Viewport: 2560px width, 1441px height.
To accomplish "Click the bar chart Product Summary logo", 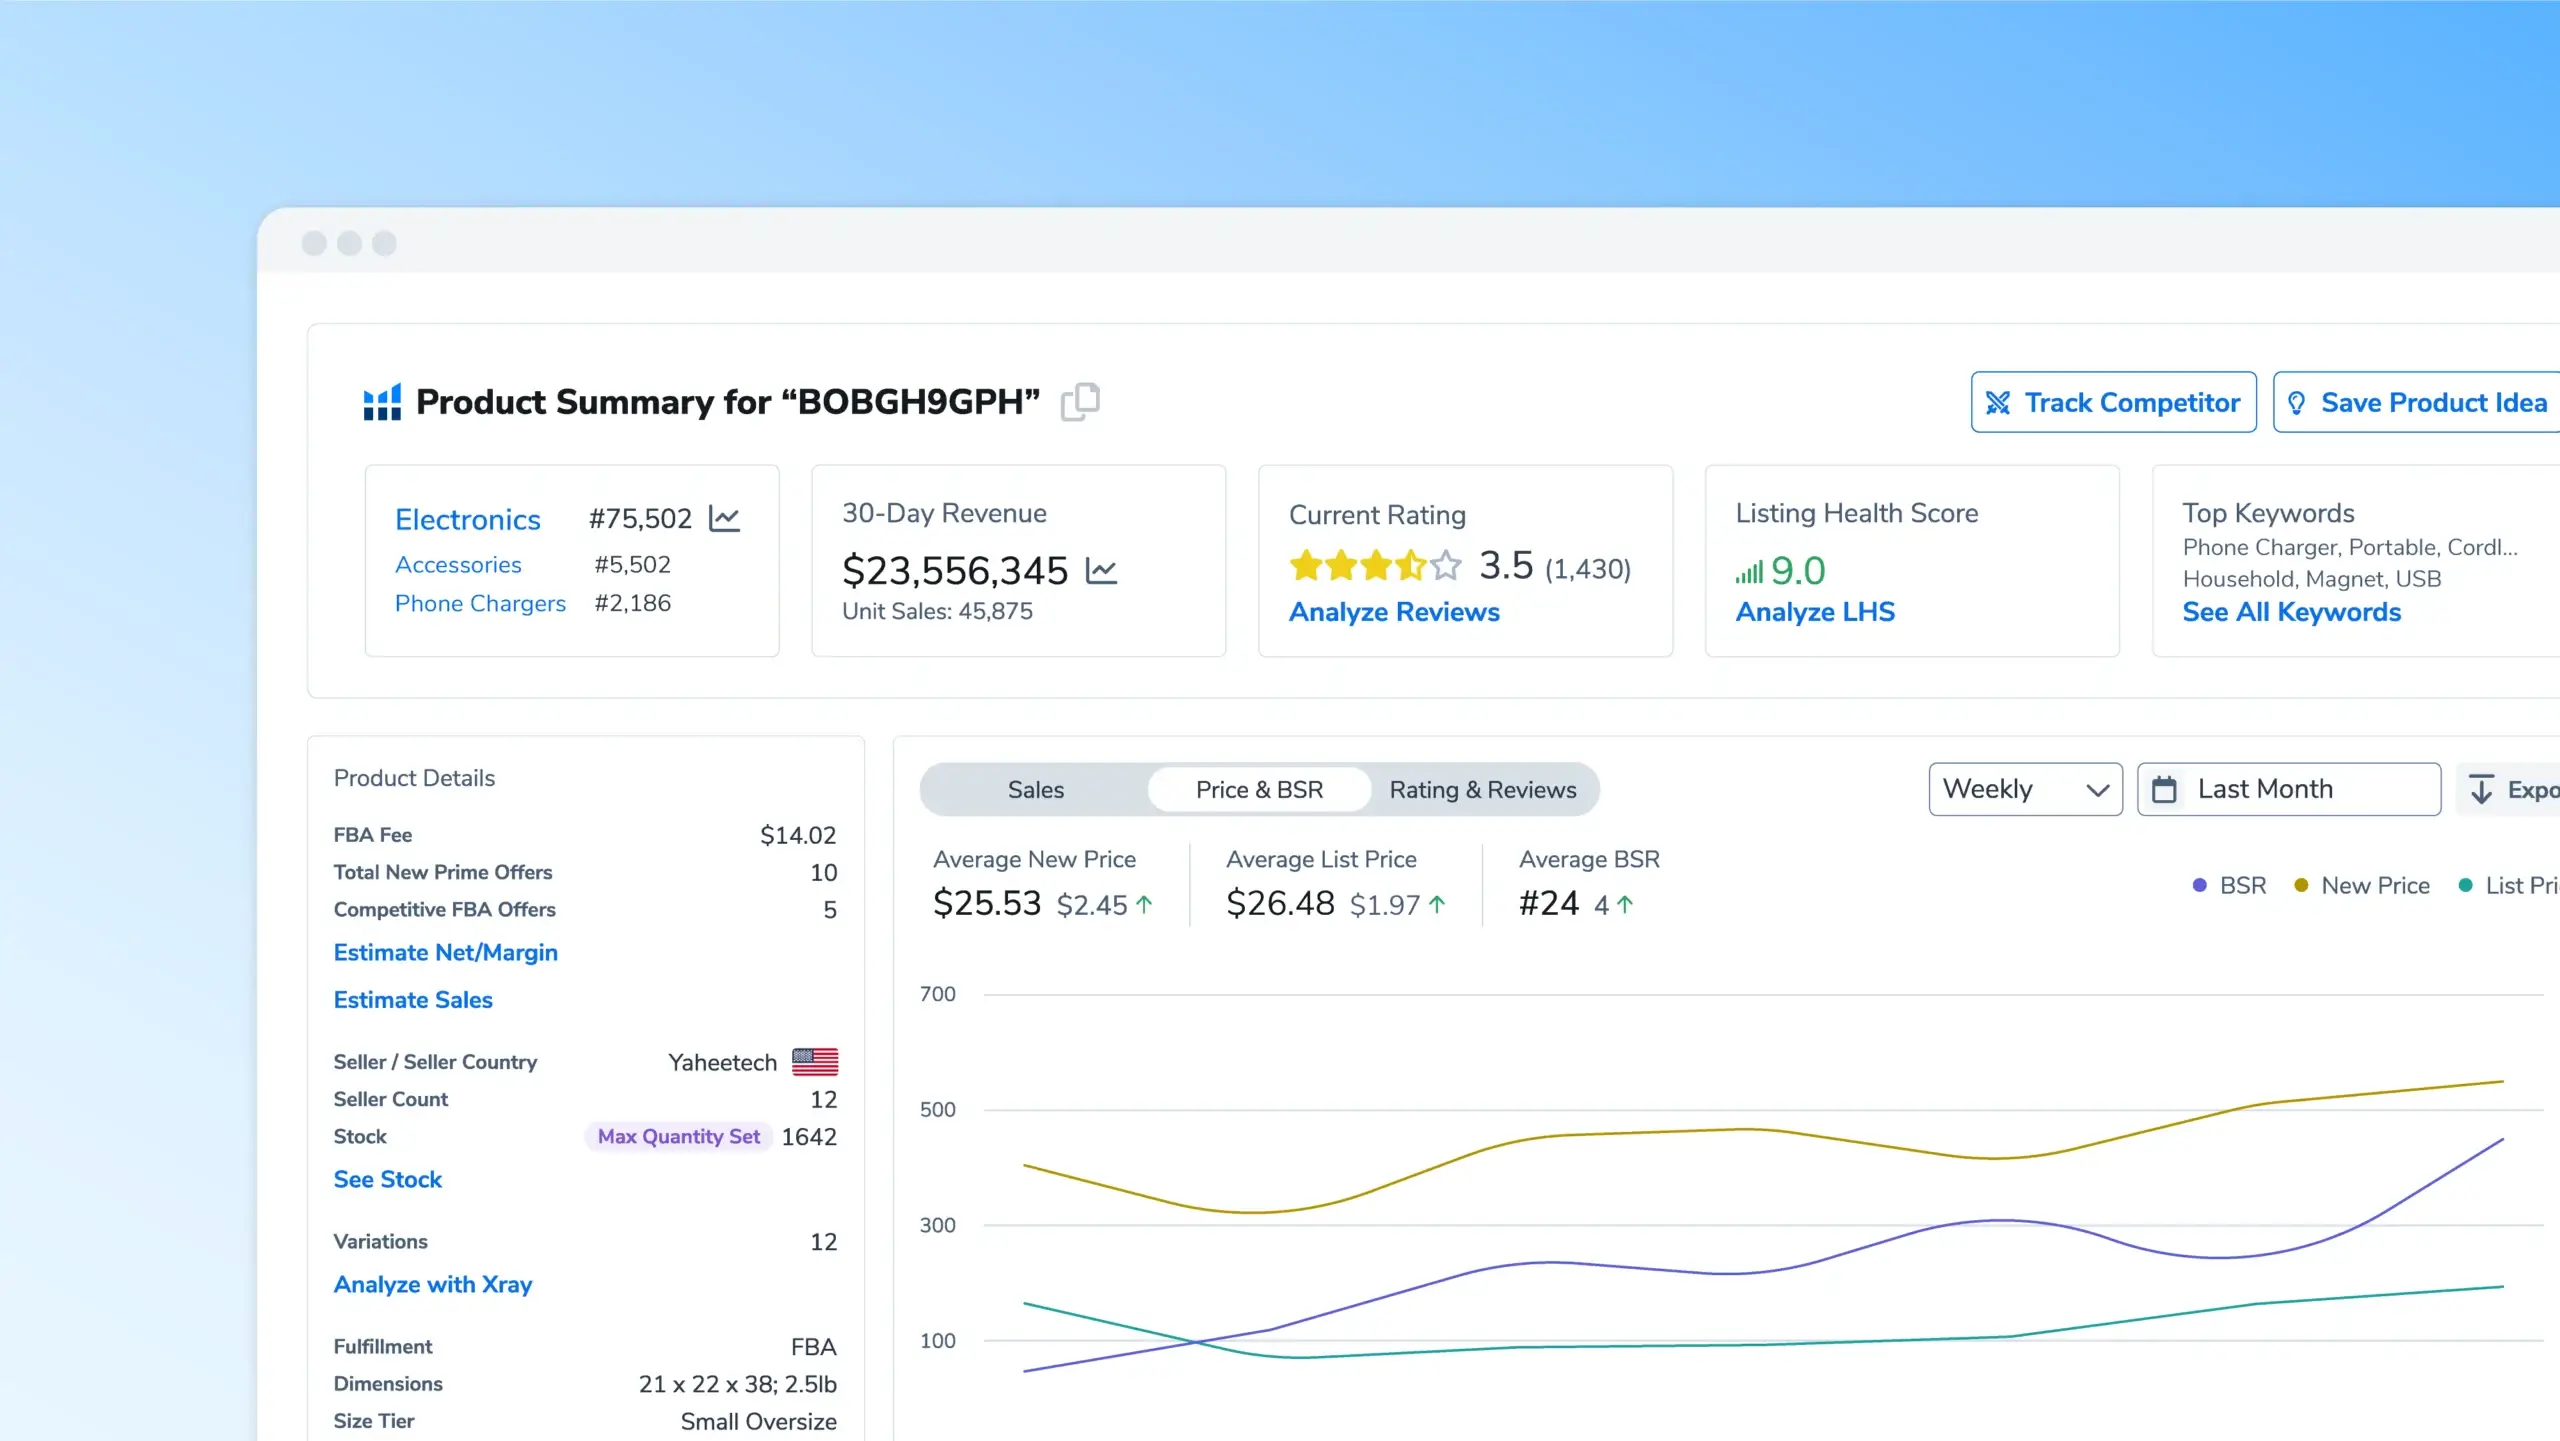I will pyautogui.click(x=382, y=402).
